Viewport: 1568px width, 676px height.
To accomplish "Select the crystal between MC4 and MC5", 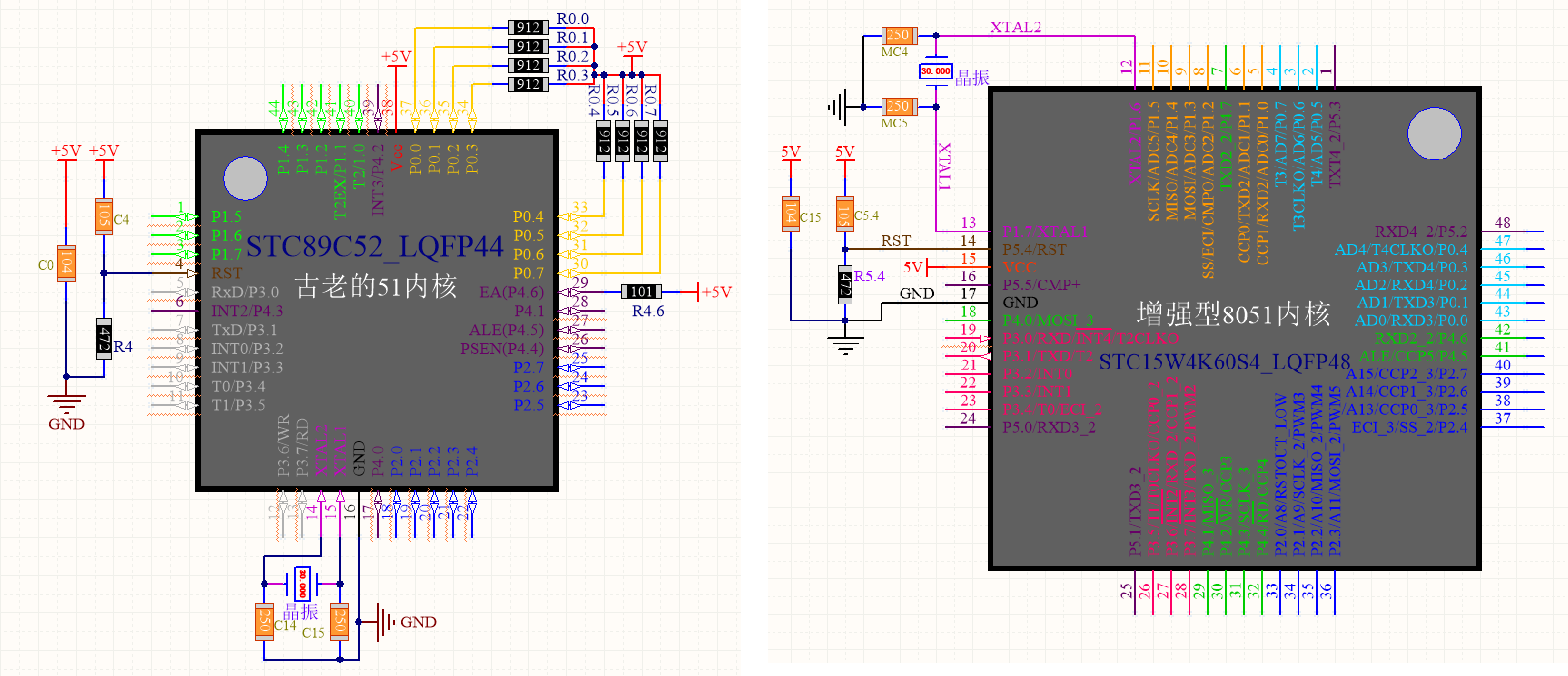I will pyautogui.click(x=937, y=71).
